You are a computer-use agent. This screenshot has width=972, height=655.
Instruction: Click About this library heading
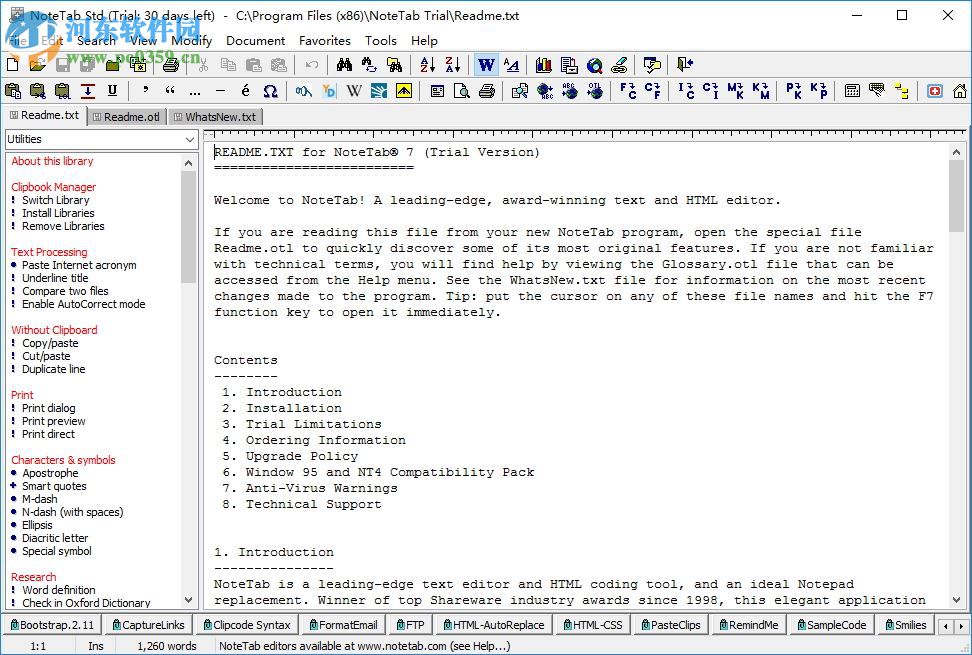click(52, 161)
